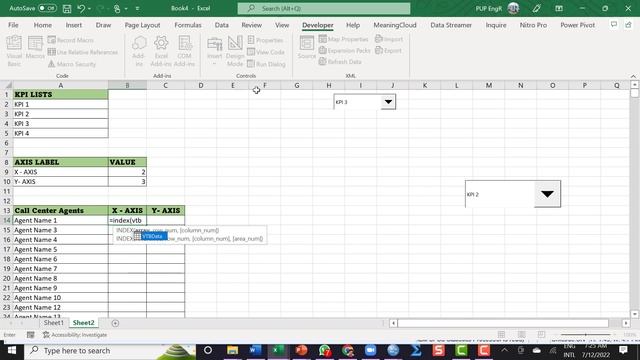
Task: Open COM Add-ins dialog
Action: (184, 51)
